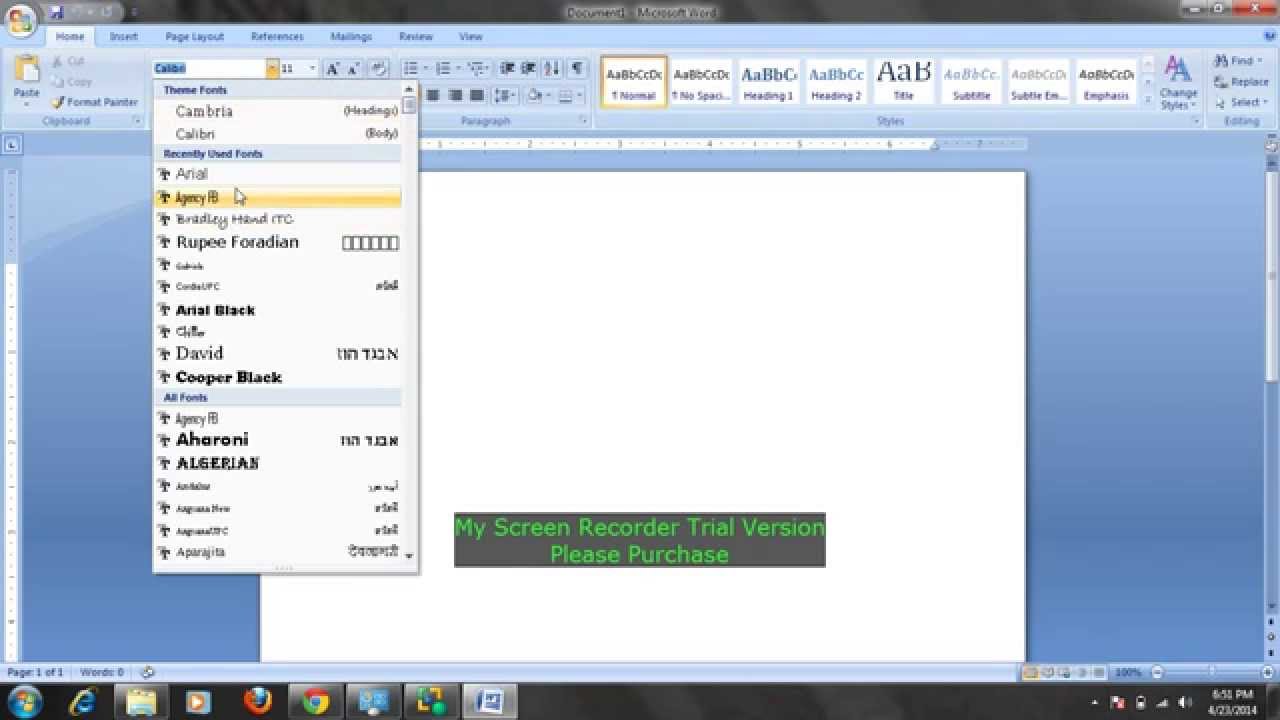This screenshot has width=1280, height=720.
Task: Open the Line Spacing dropdown
Action: (504, 96)
